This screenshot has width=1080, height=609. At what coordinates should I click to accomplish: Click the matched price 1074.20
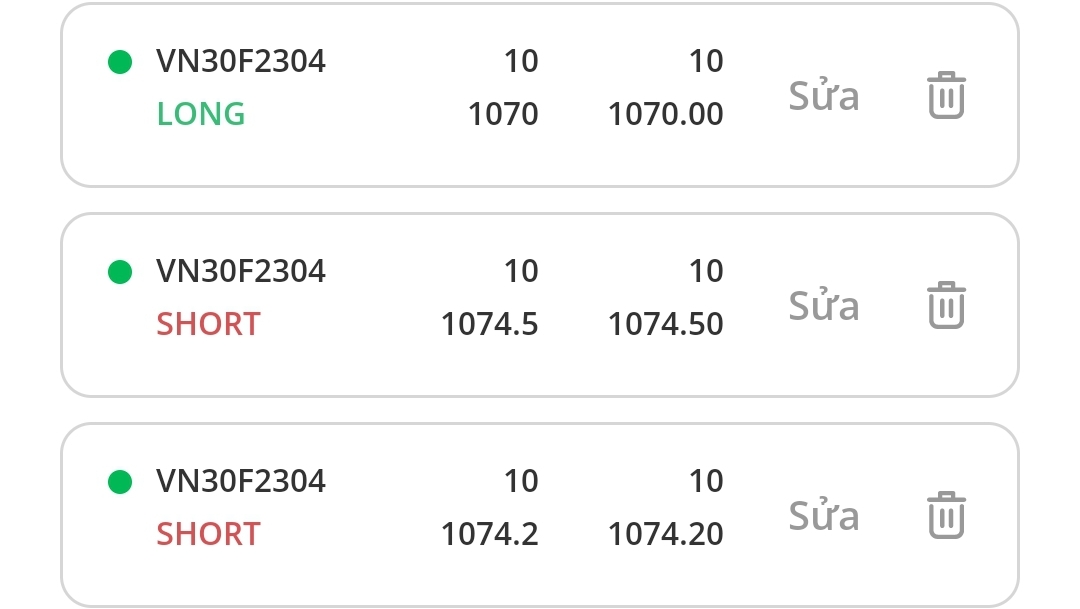[665, 534]
